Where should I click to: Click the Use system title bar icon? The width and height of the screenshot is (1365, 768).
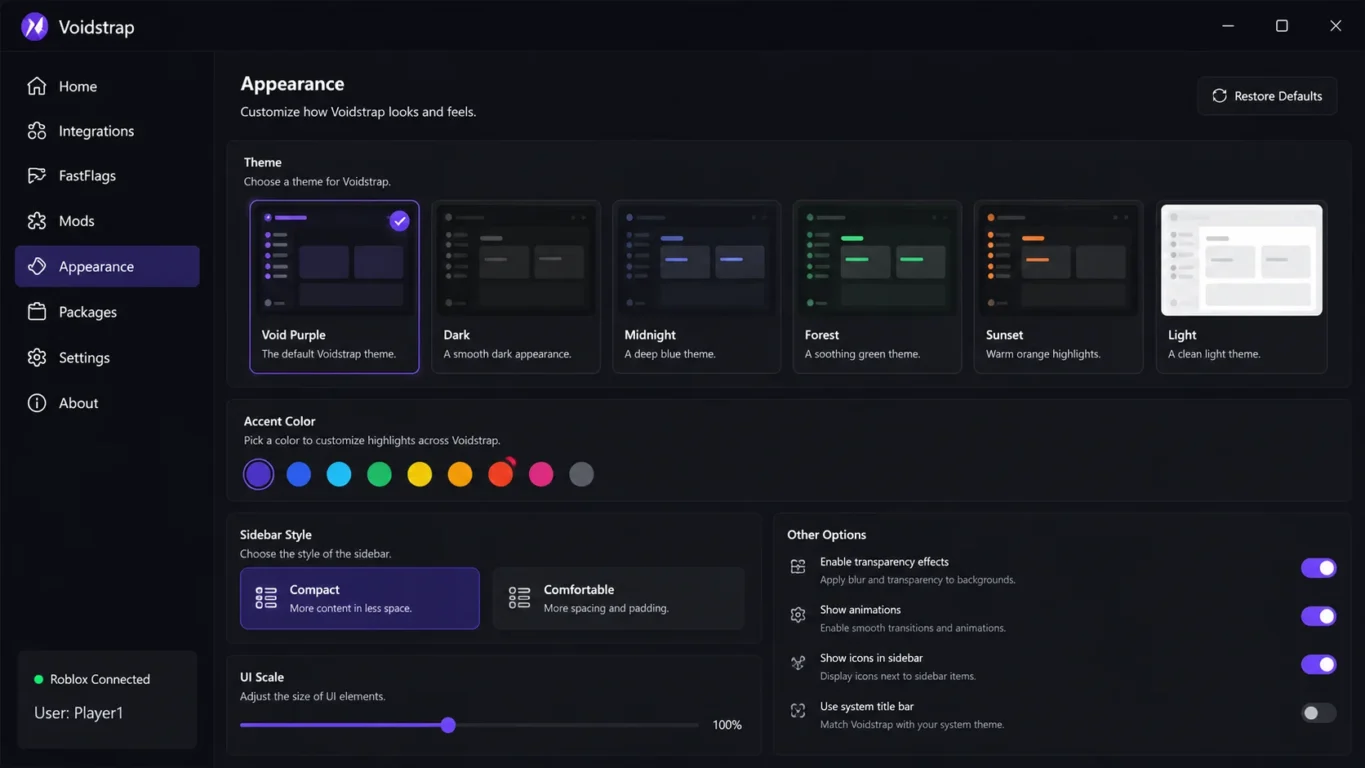pyautogui.click(x=798, y=711)
